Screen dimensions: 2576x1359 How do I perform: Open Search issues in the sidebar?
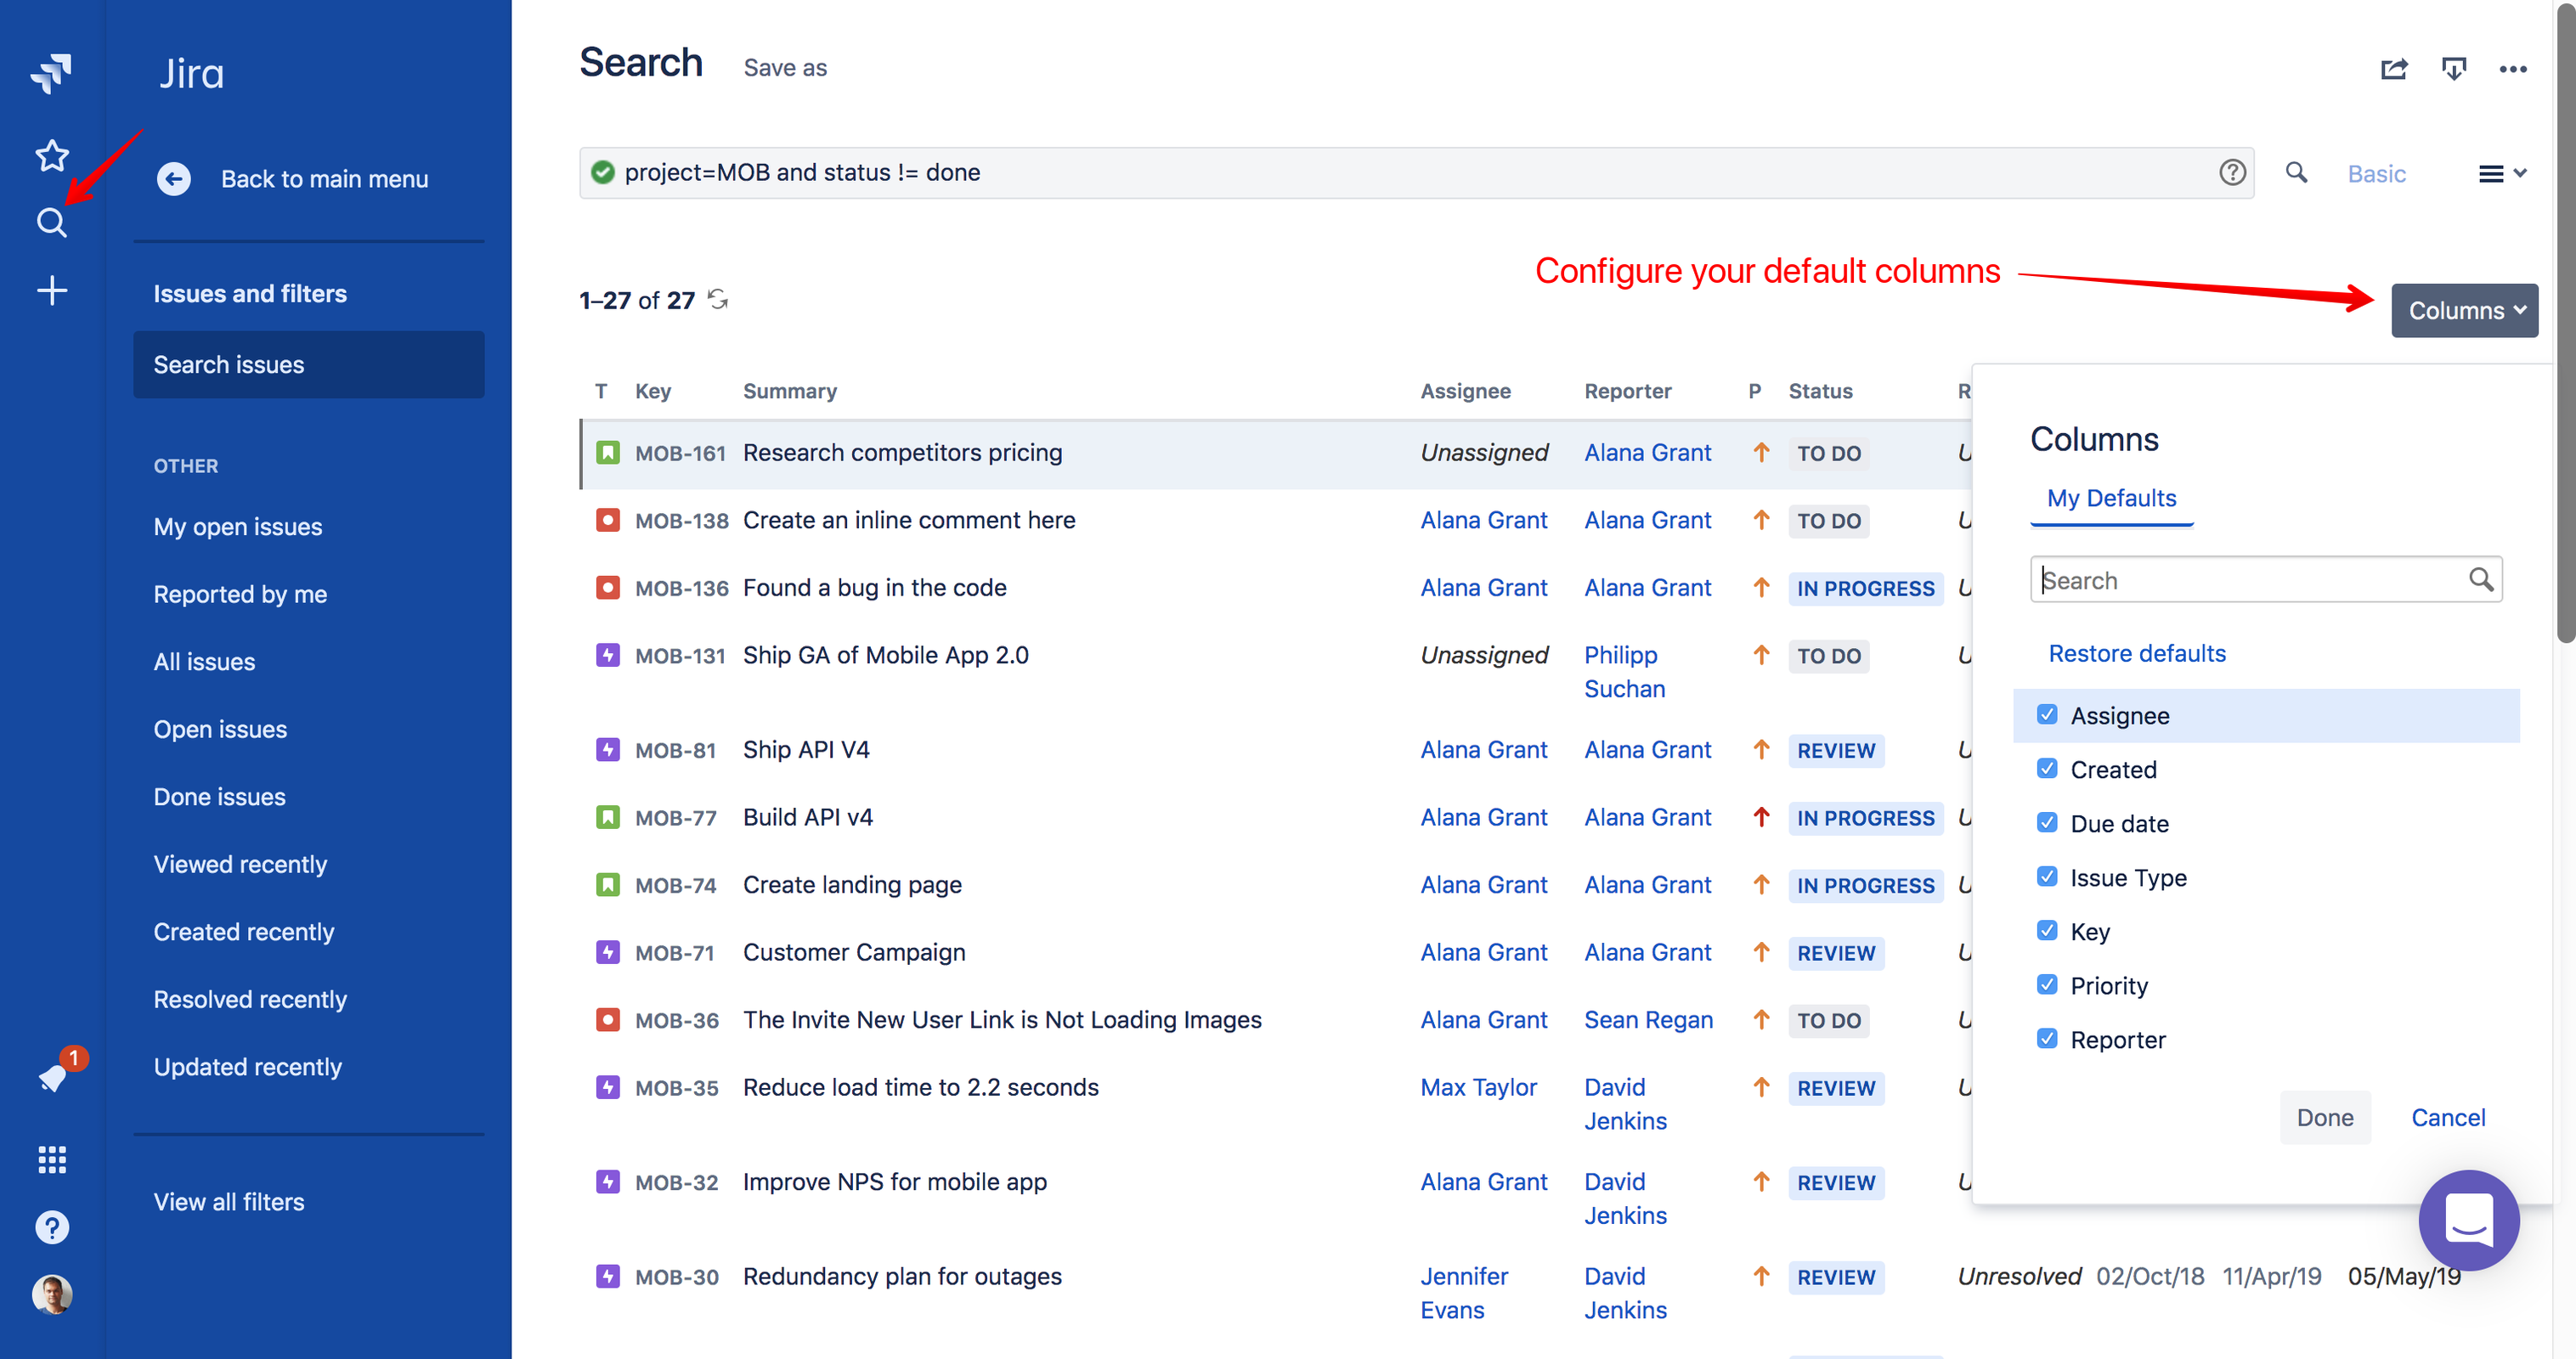228,364
